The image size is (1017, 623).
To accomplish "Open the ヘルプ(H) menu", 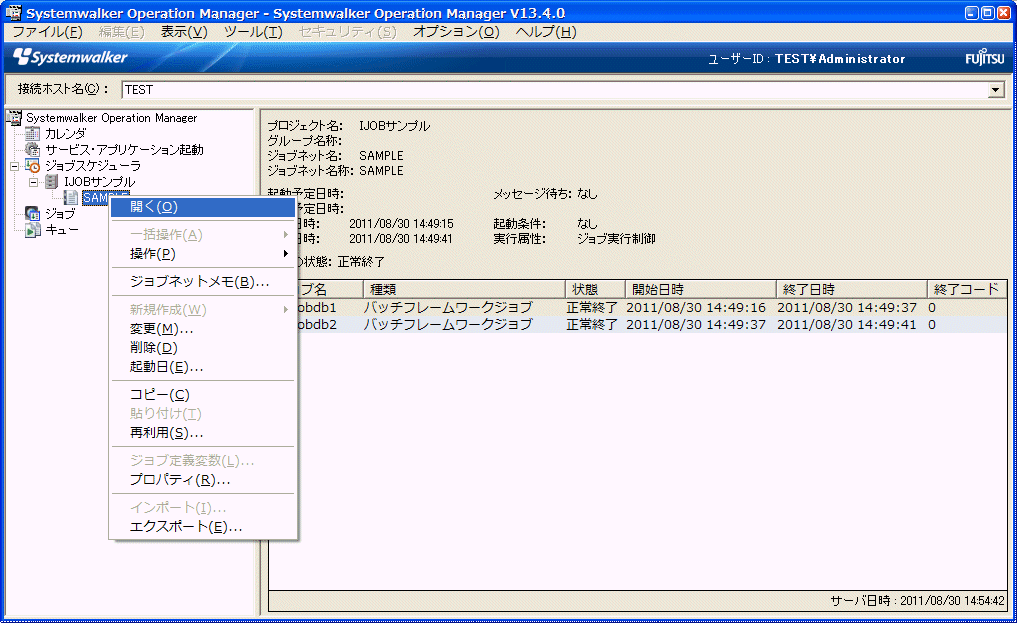I will pyautogui.click(x=545, y=32).
